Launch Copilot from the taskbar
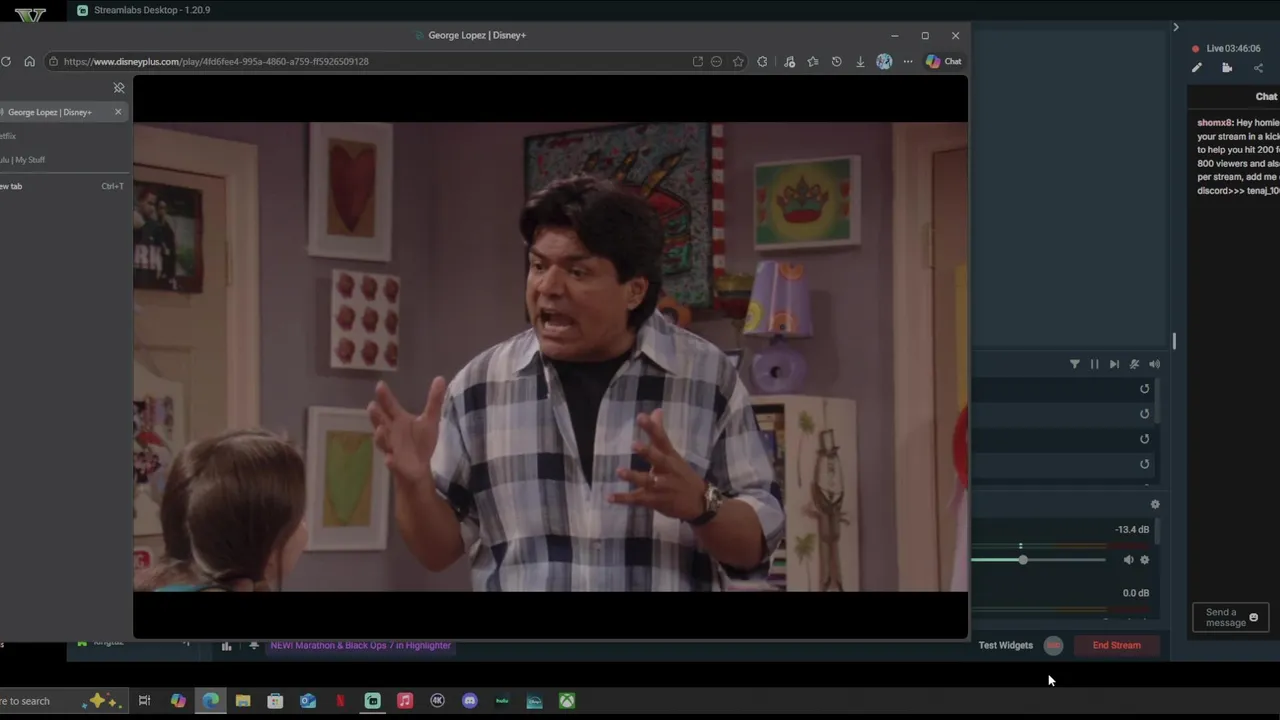 [178, 701]
